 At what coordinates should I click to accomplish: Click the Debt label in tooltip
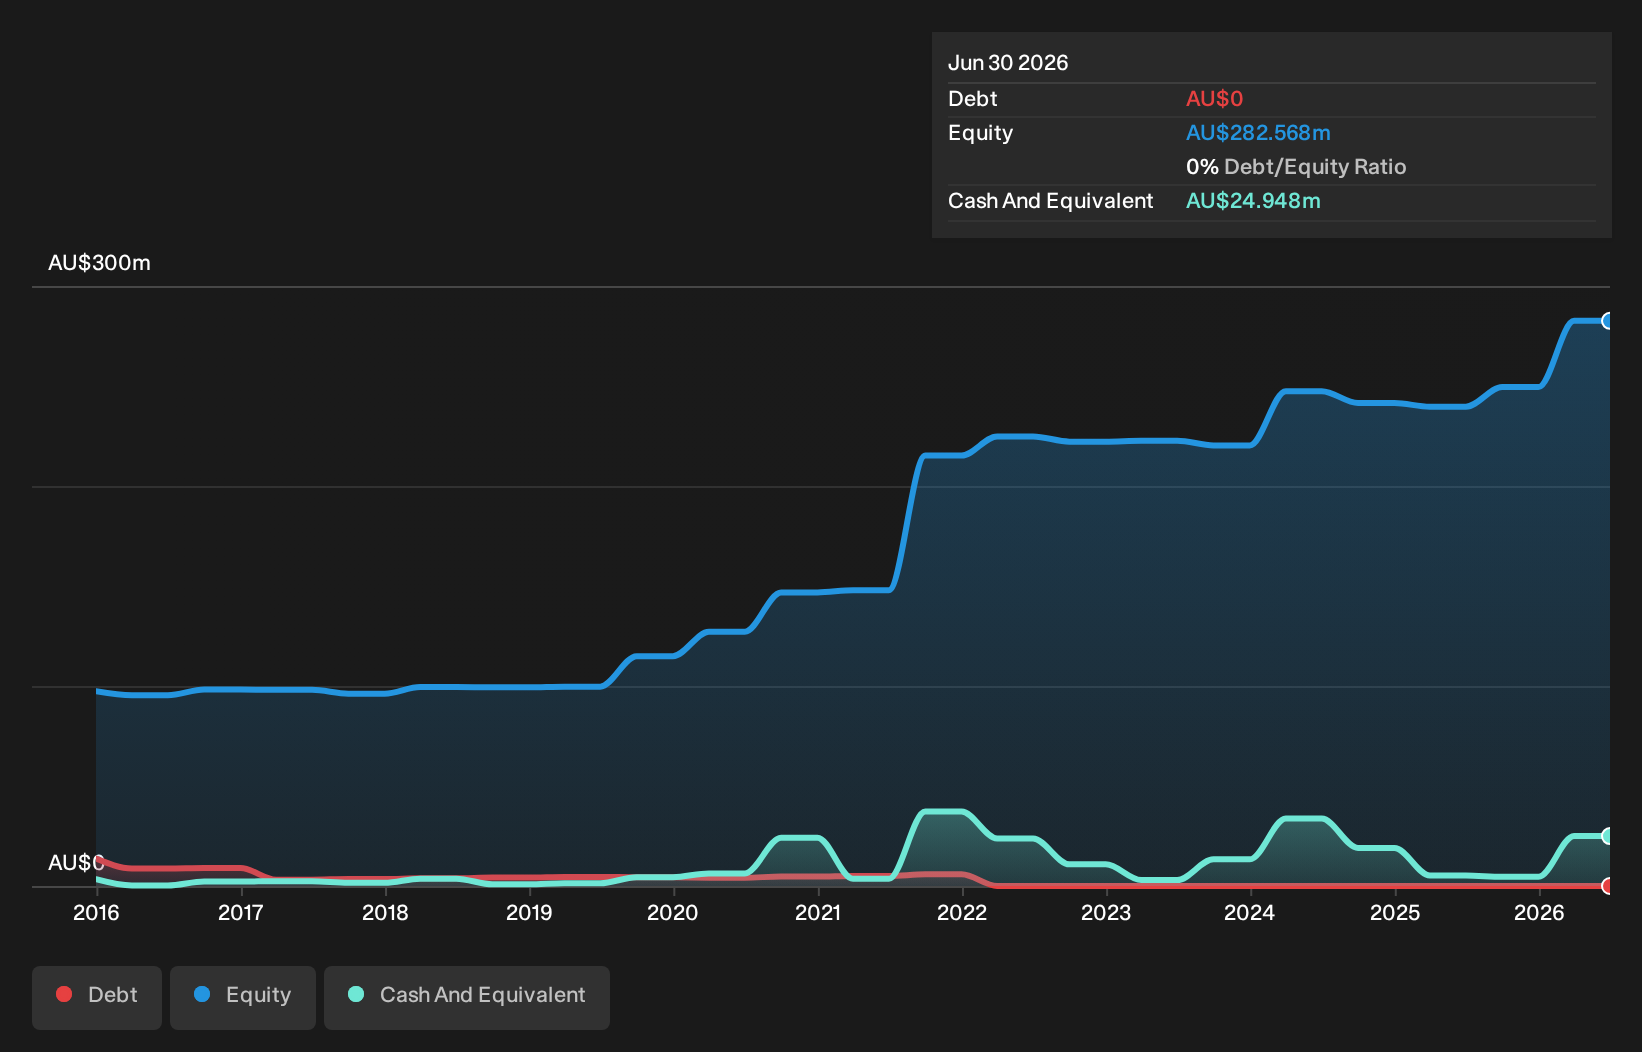pos(973,99)
